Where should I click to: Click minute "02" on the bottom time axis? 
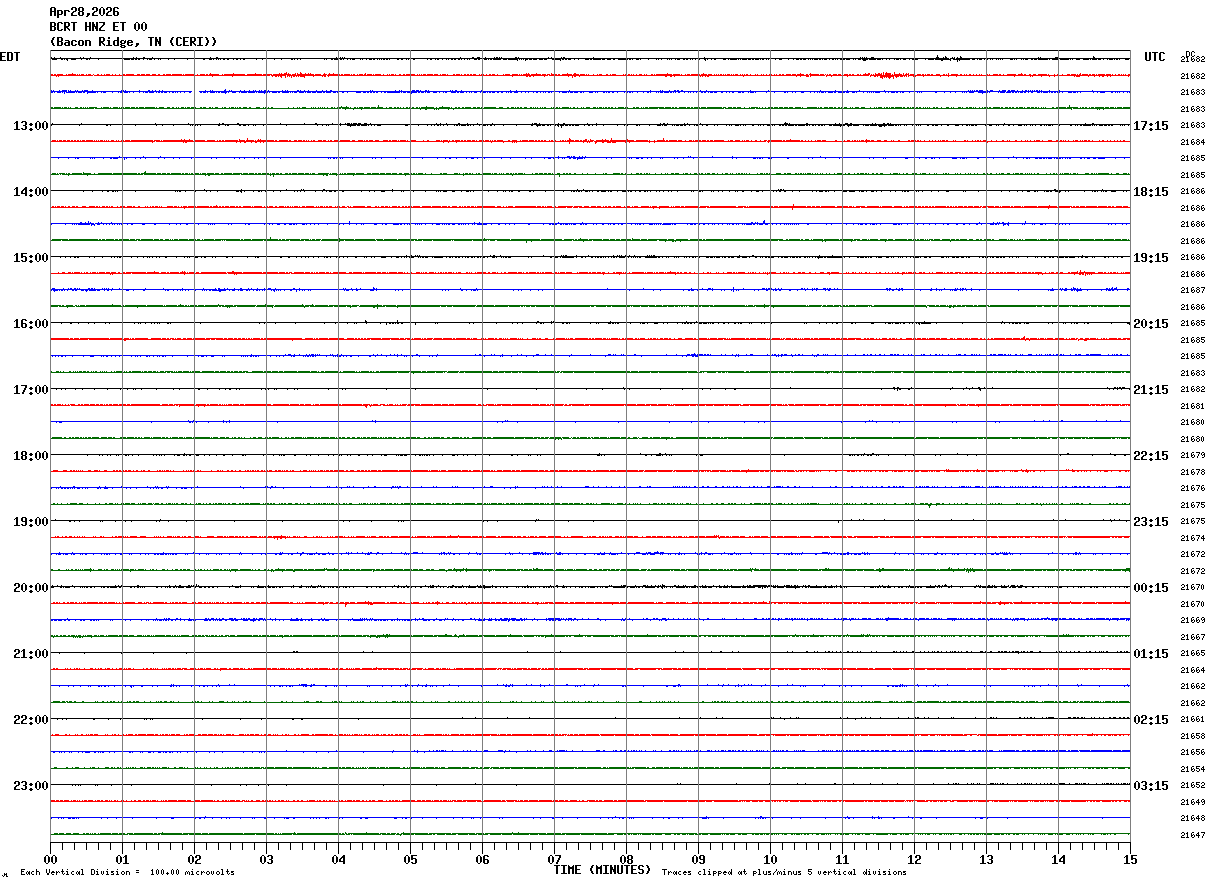tap(194, 859)
